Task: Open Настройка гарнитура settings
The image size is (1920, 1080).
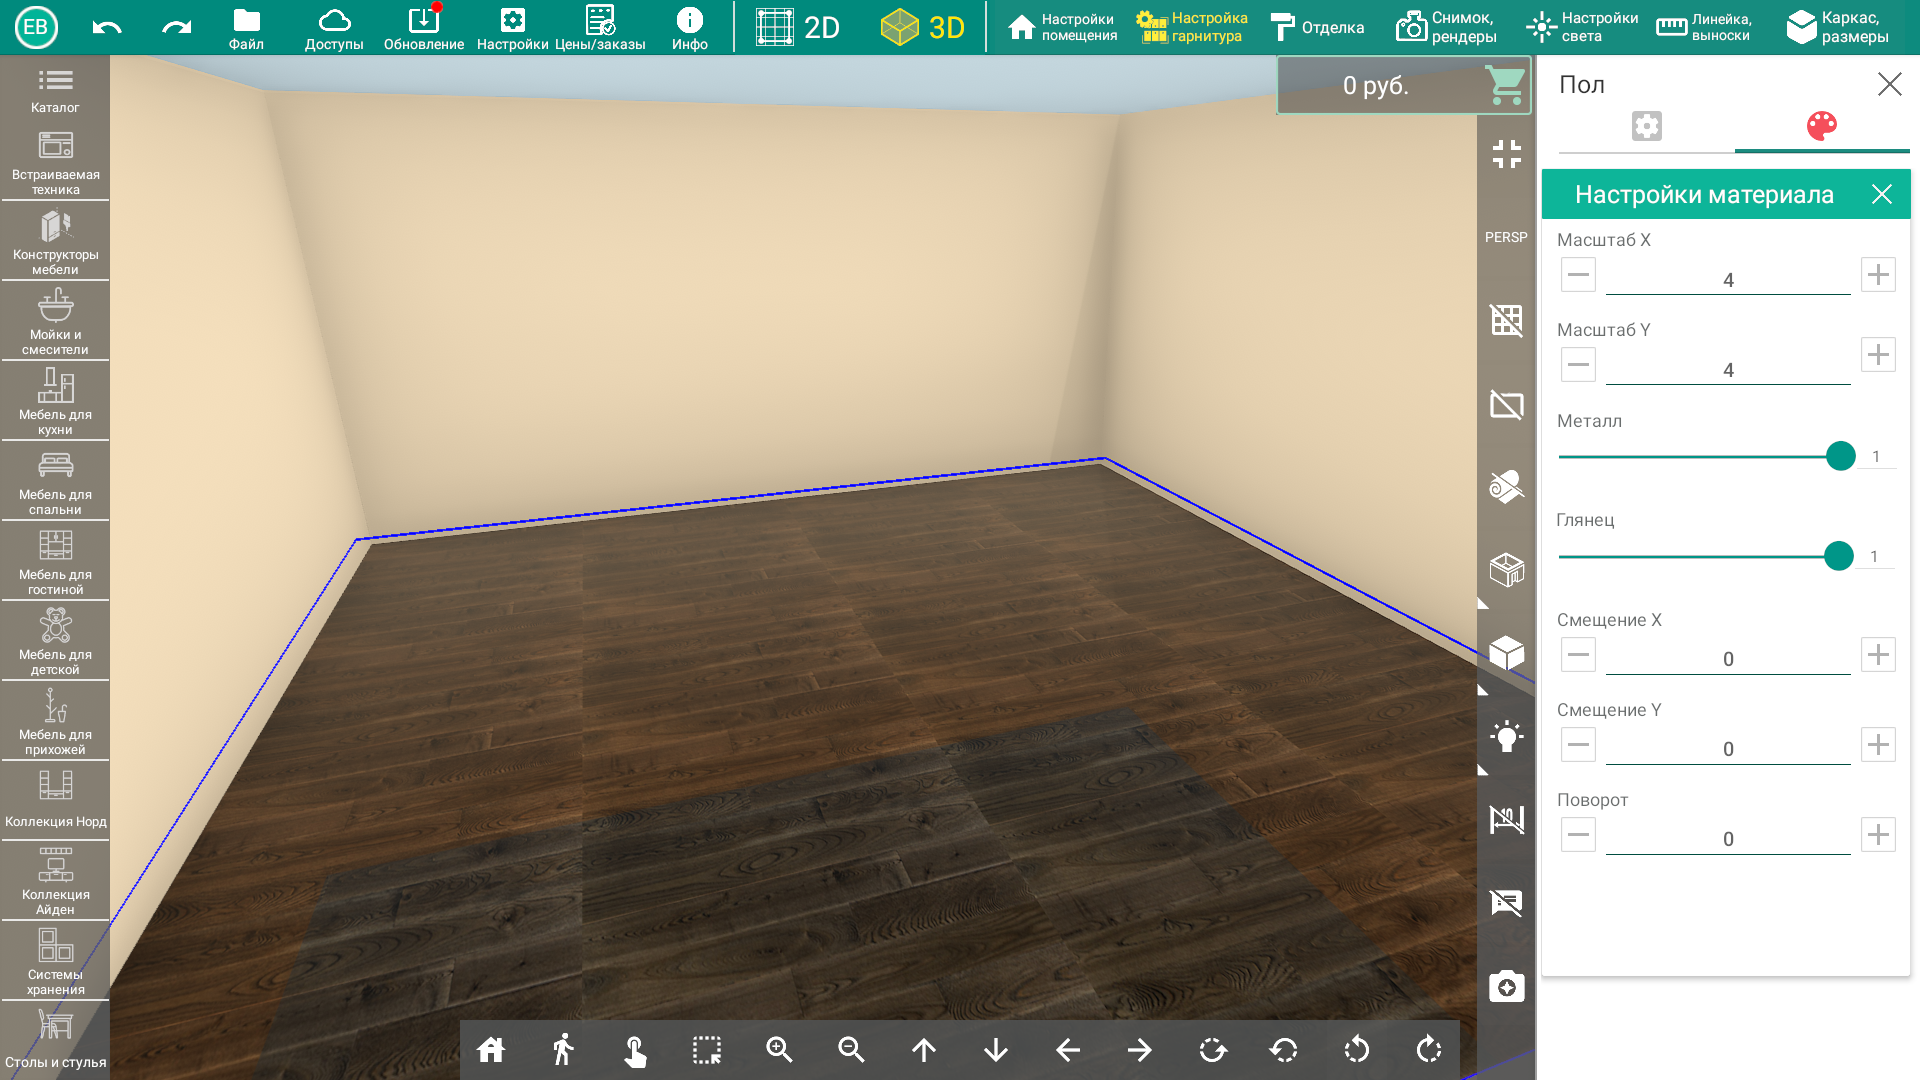Action: click(x=1193, y=26)
